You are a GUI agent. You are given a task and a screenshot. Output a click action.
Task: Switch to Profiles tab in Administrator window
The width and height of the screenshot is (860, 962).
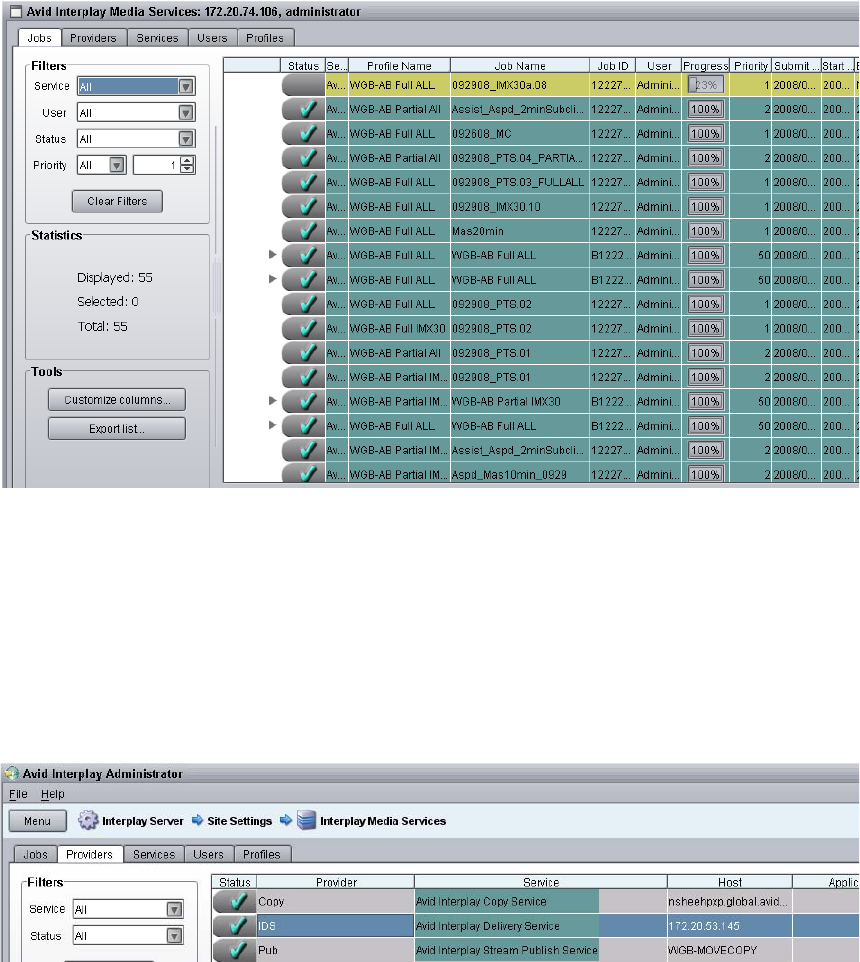(x=261, y=855)
